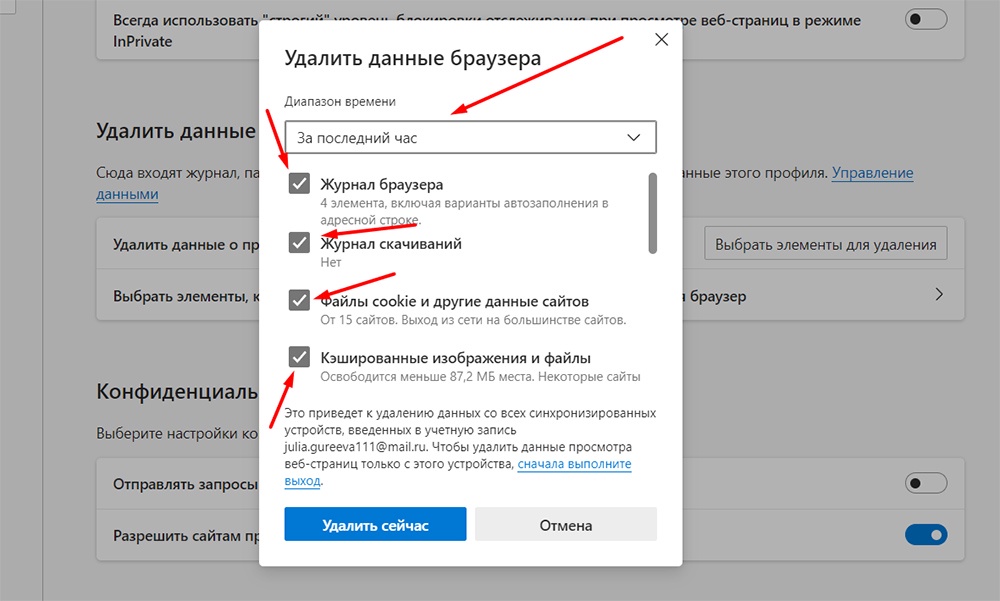Toggle the Отправлять запросы switch

(925, 483)
